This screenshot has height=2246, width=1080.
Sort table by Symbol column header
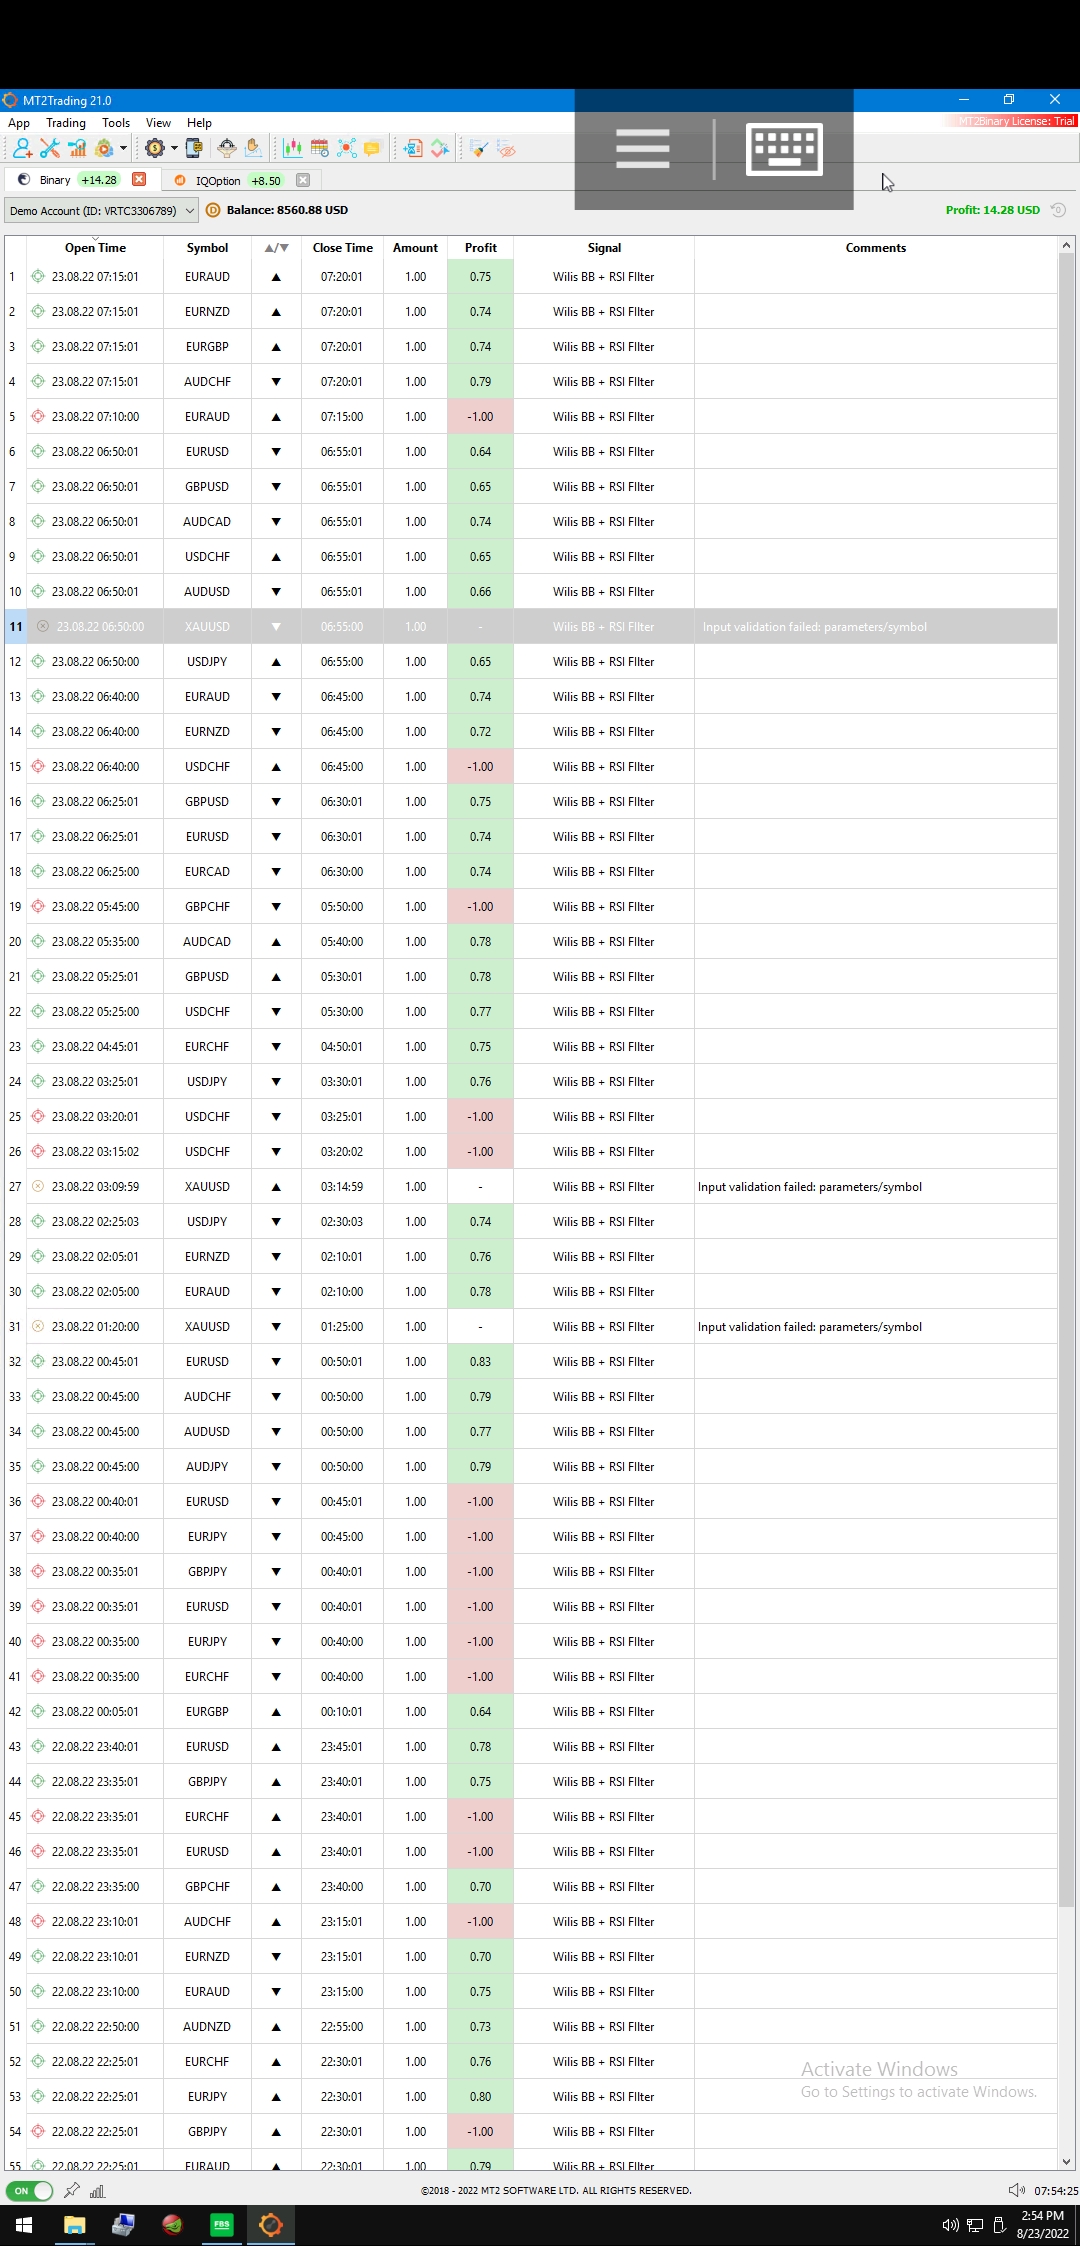point(207,248)
